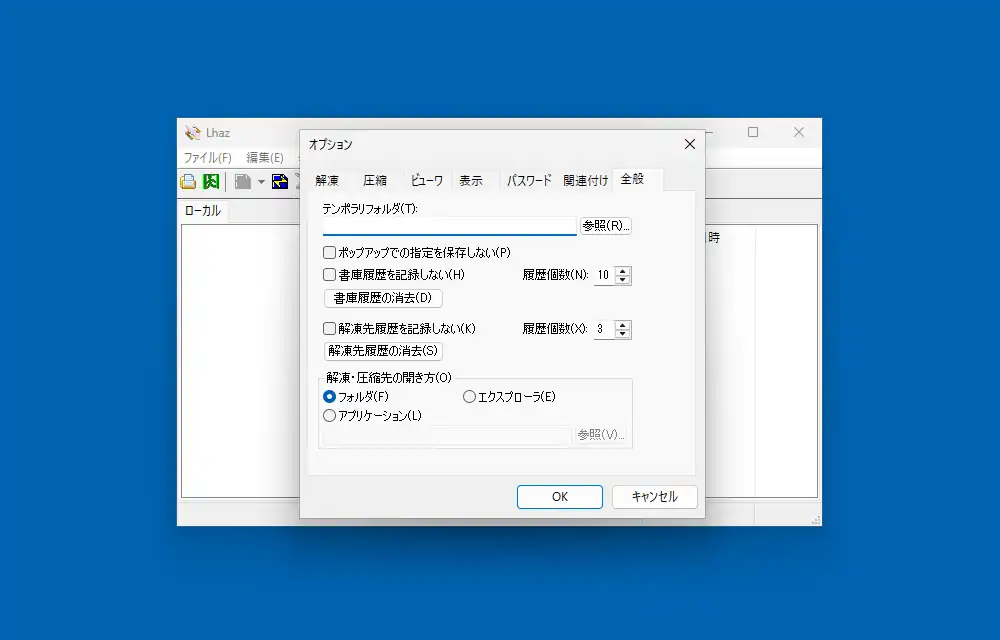1000x640 pixels.
Task: Check the 解凍先履歴を記録しない option
Action: point(329,328)
